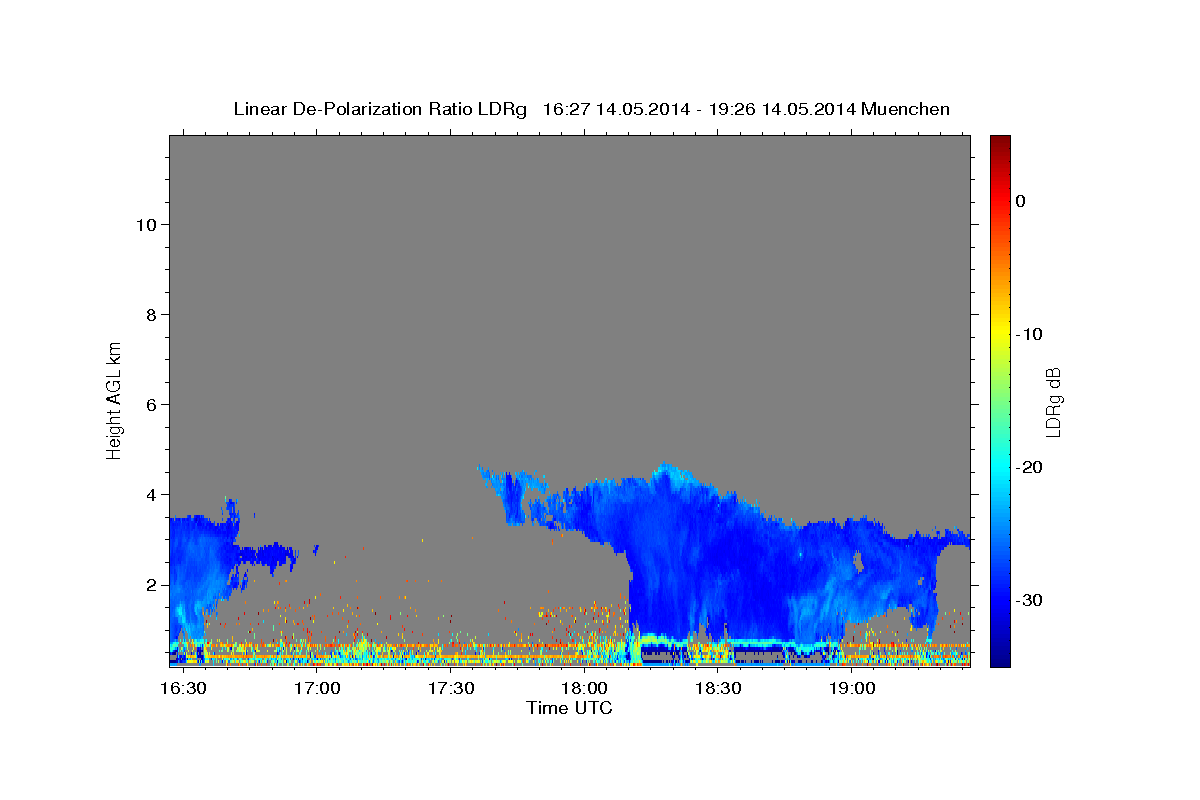Viewport: 1200px width, 800px height.
Task: Click the '17:30' time tick label
Action: tap(451, 689)
